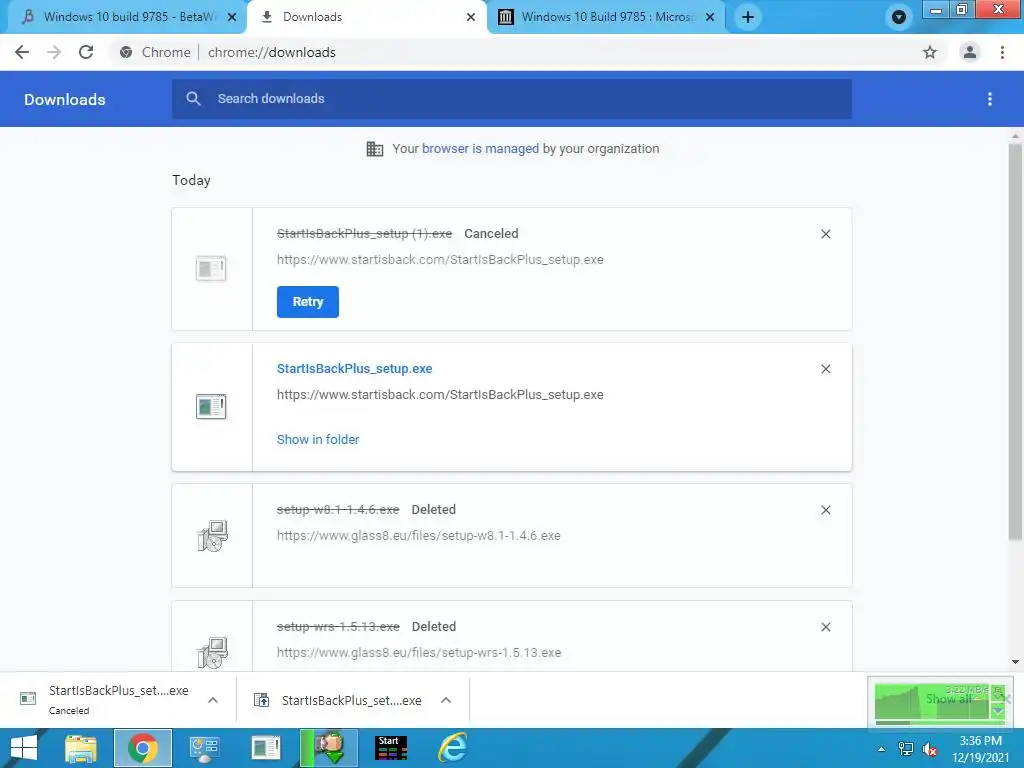Show StartIsBackPlus_setup.exe in folder
The width and height of the screenshot is (1024, 768).
(x=318, y=440)
